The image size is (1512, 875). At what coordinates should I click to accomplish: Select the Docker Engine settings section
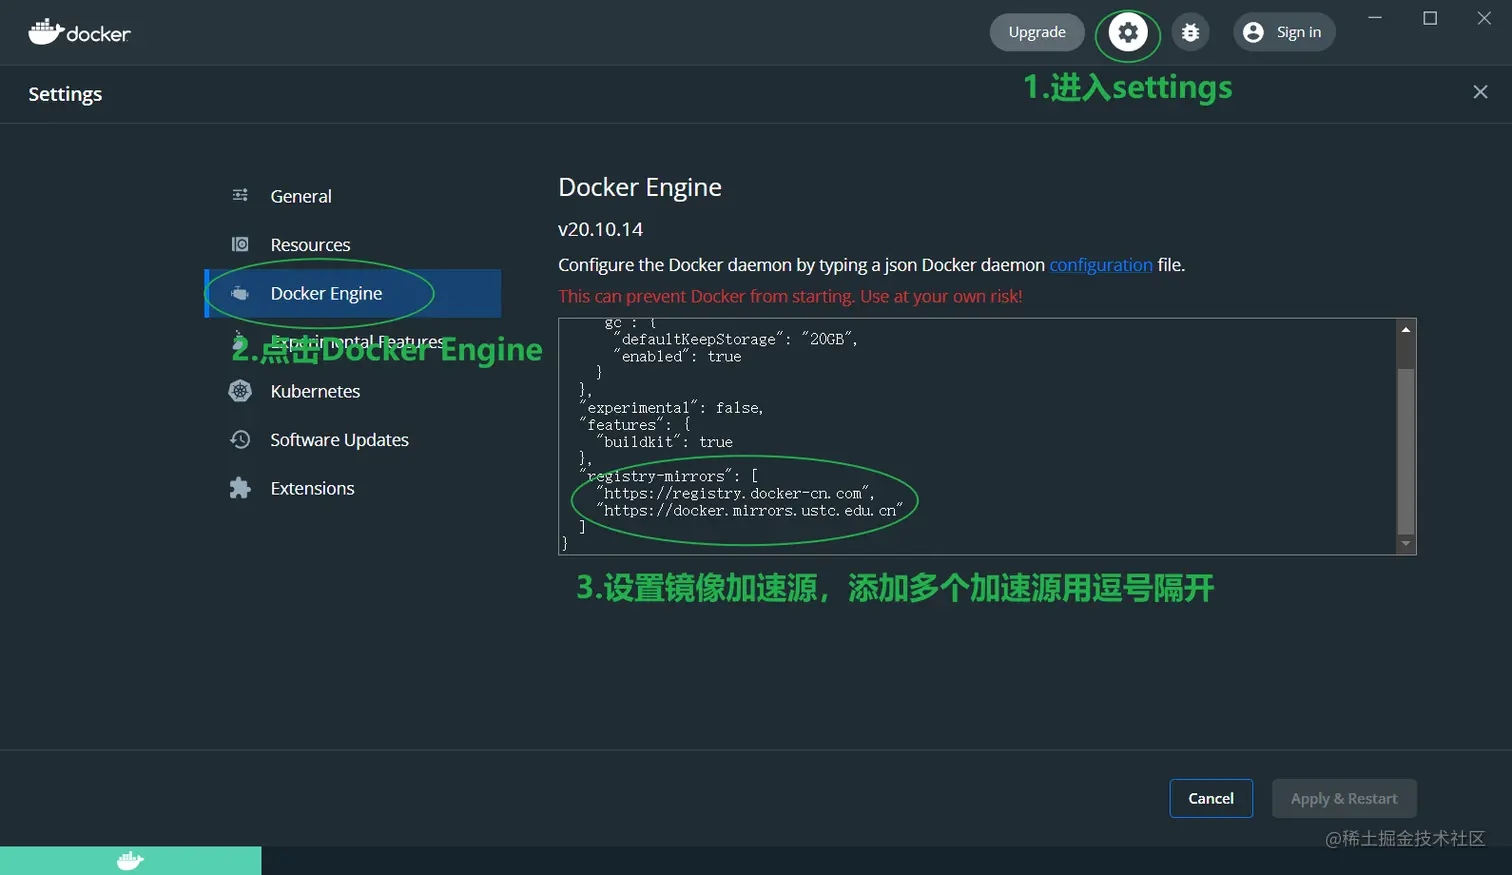pyautogui.click(x=352, y=293)
